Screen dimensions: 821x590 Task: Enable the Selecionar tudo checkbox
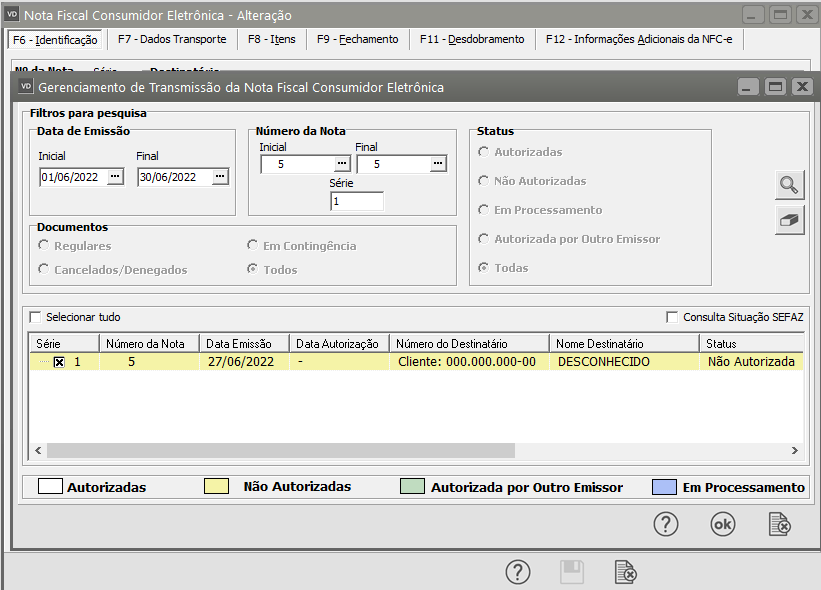tap(36, 317)
